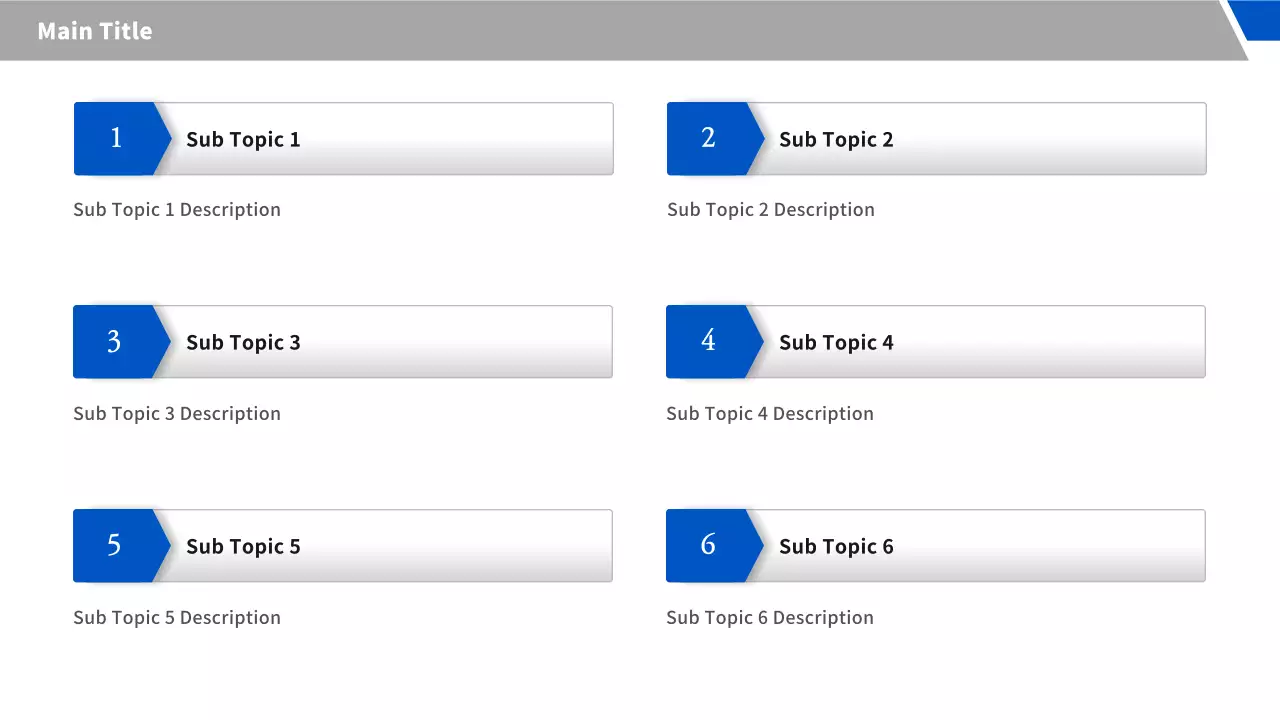The image size is (1280, 720).
Task: Click the blue number 2 arrow badge
Action: 710,138
